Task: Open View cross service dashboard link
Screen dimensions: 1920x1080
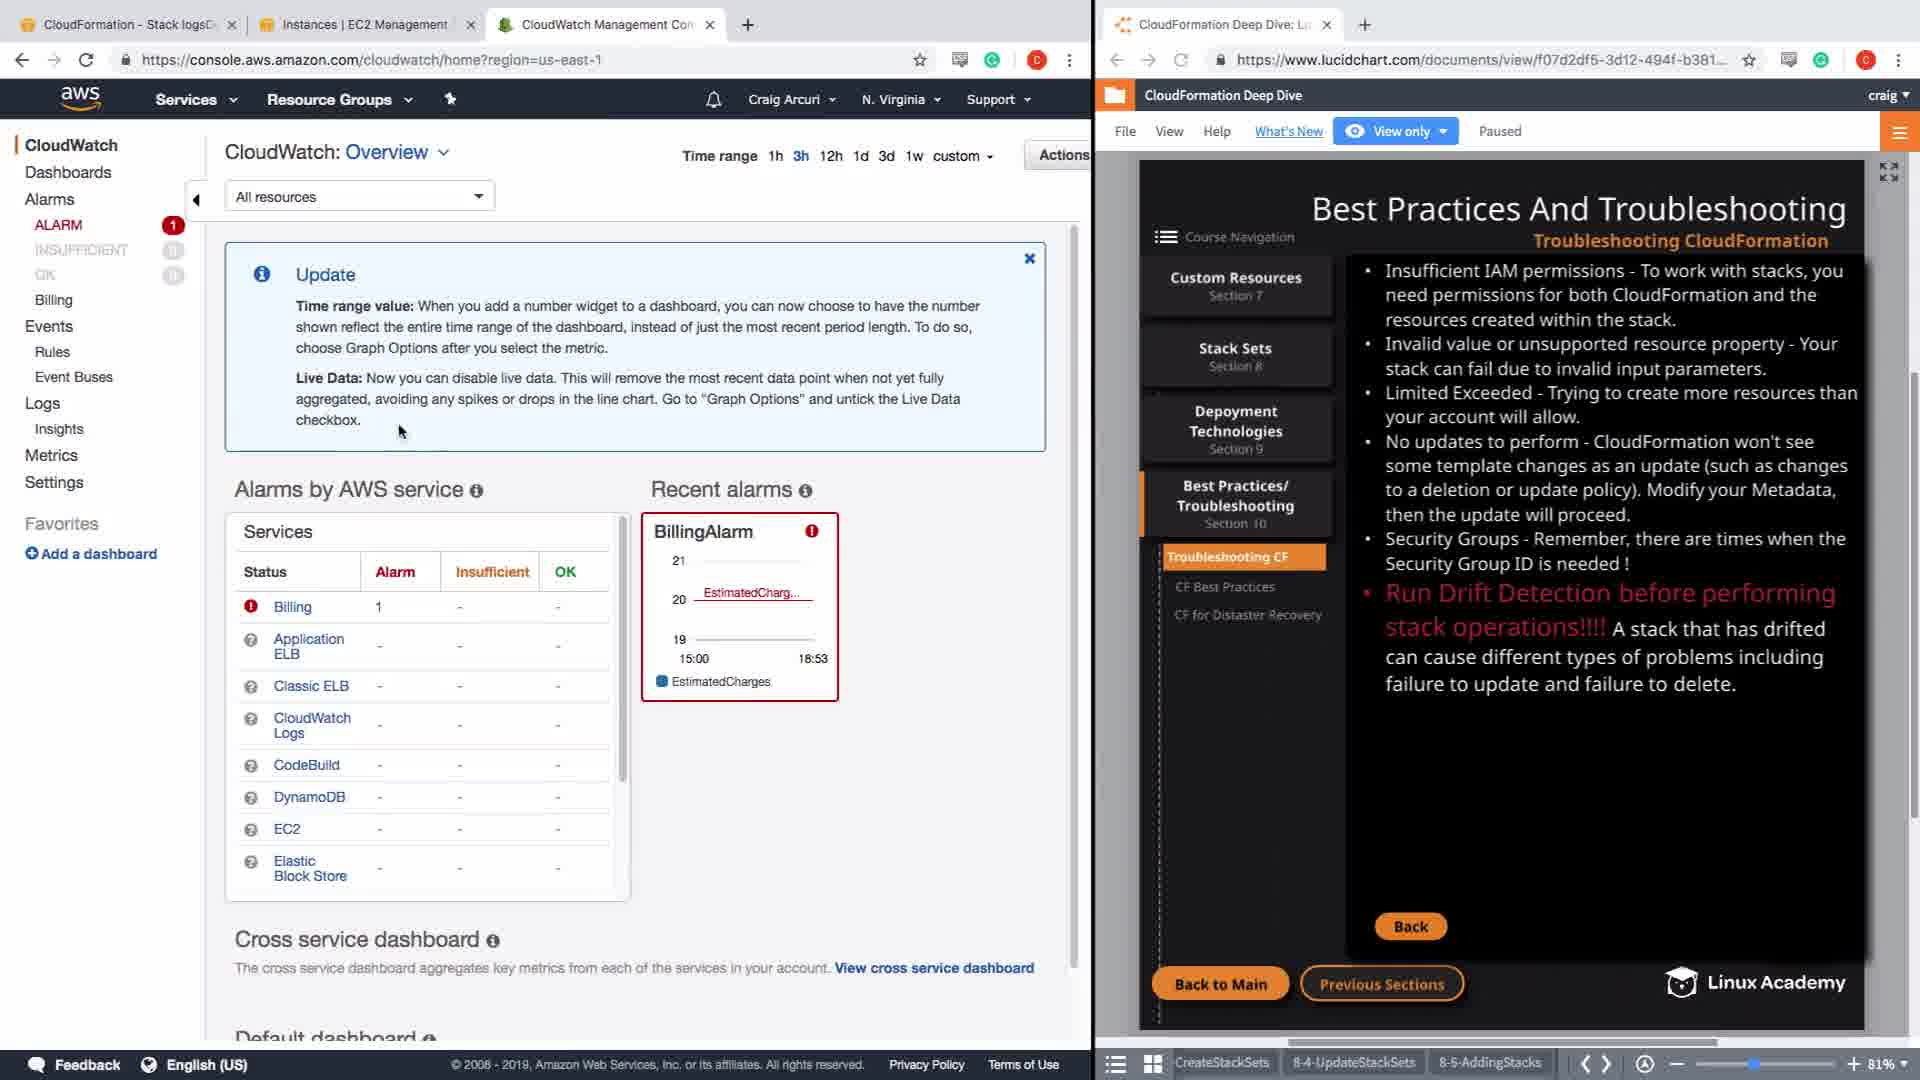Action: pyautogui.click(x=934, y=968)
